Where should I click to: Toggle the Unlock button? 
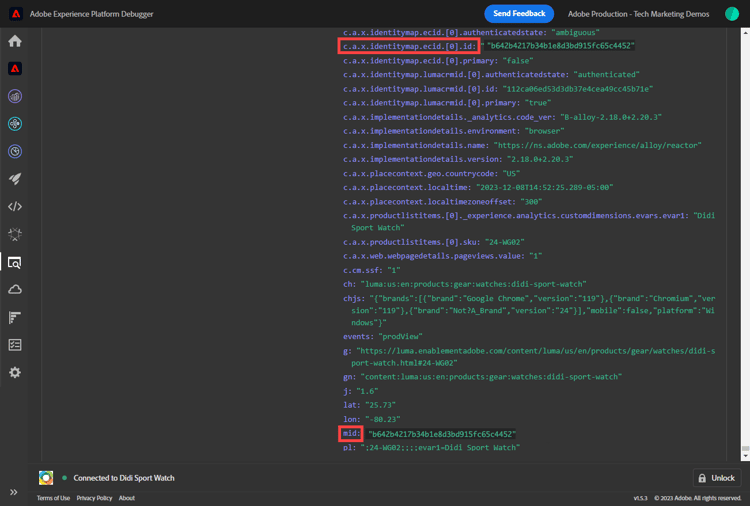click(x=716, y=478)
